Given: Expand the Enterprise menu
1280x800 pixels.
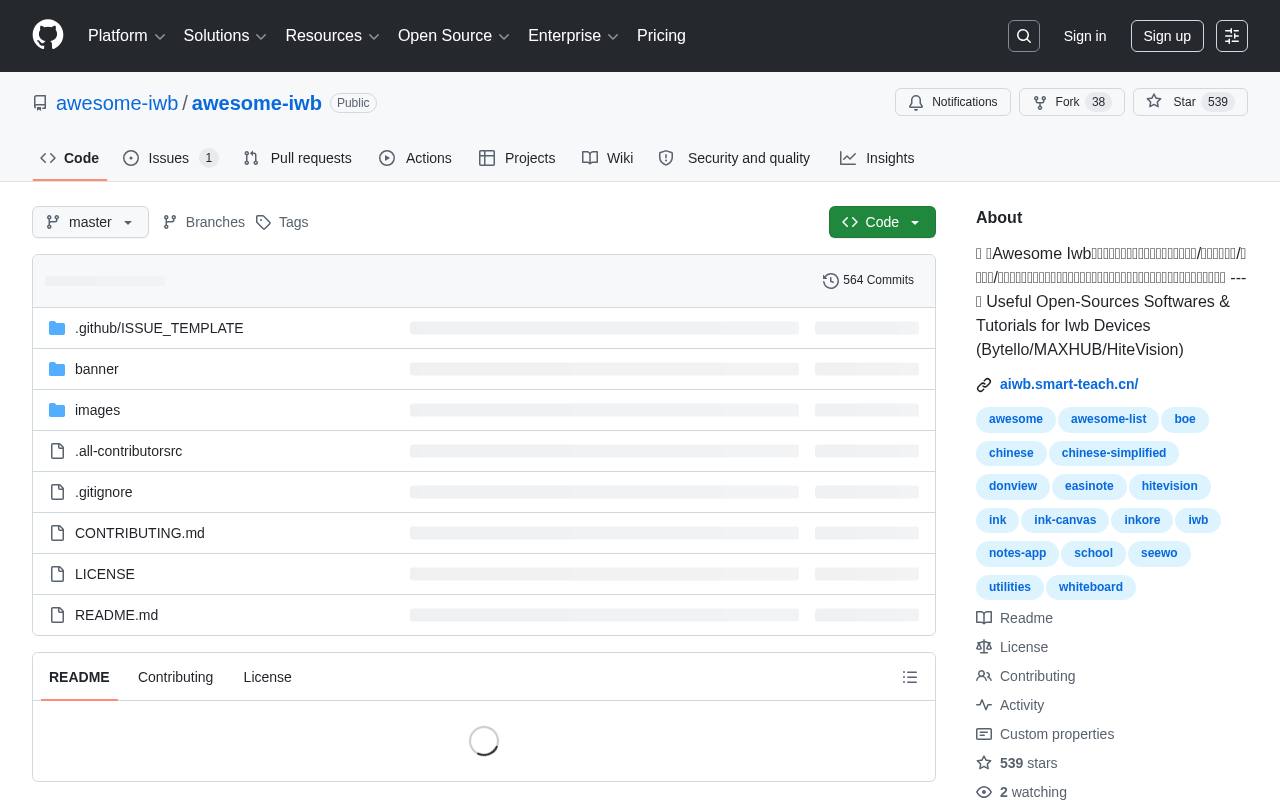Looking at the screenshot, I should (x=573, y=36).
